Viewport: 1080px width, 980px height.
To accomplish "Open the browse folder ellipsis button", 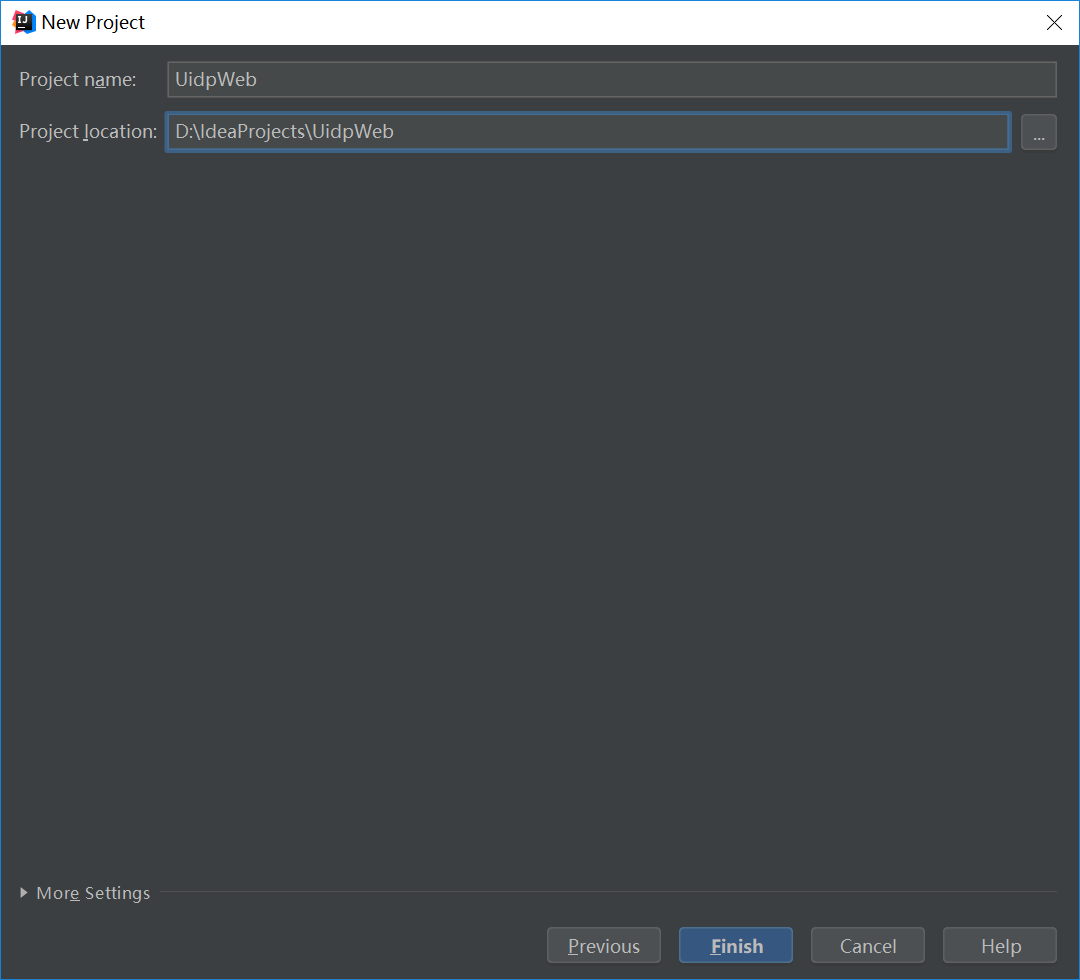I will click(x=1039, y=132).
